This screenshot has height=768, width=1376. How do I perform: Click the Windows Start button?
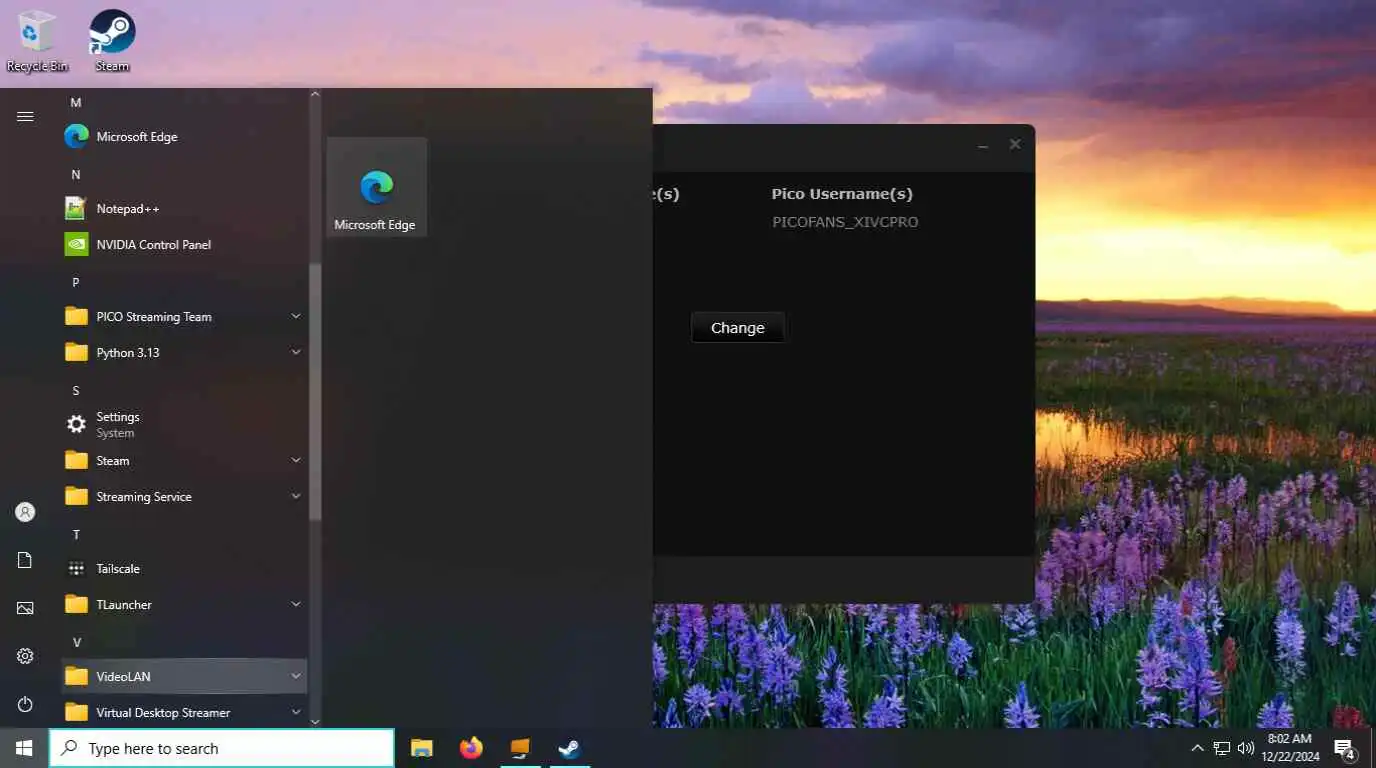click(x=24, y=748)
